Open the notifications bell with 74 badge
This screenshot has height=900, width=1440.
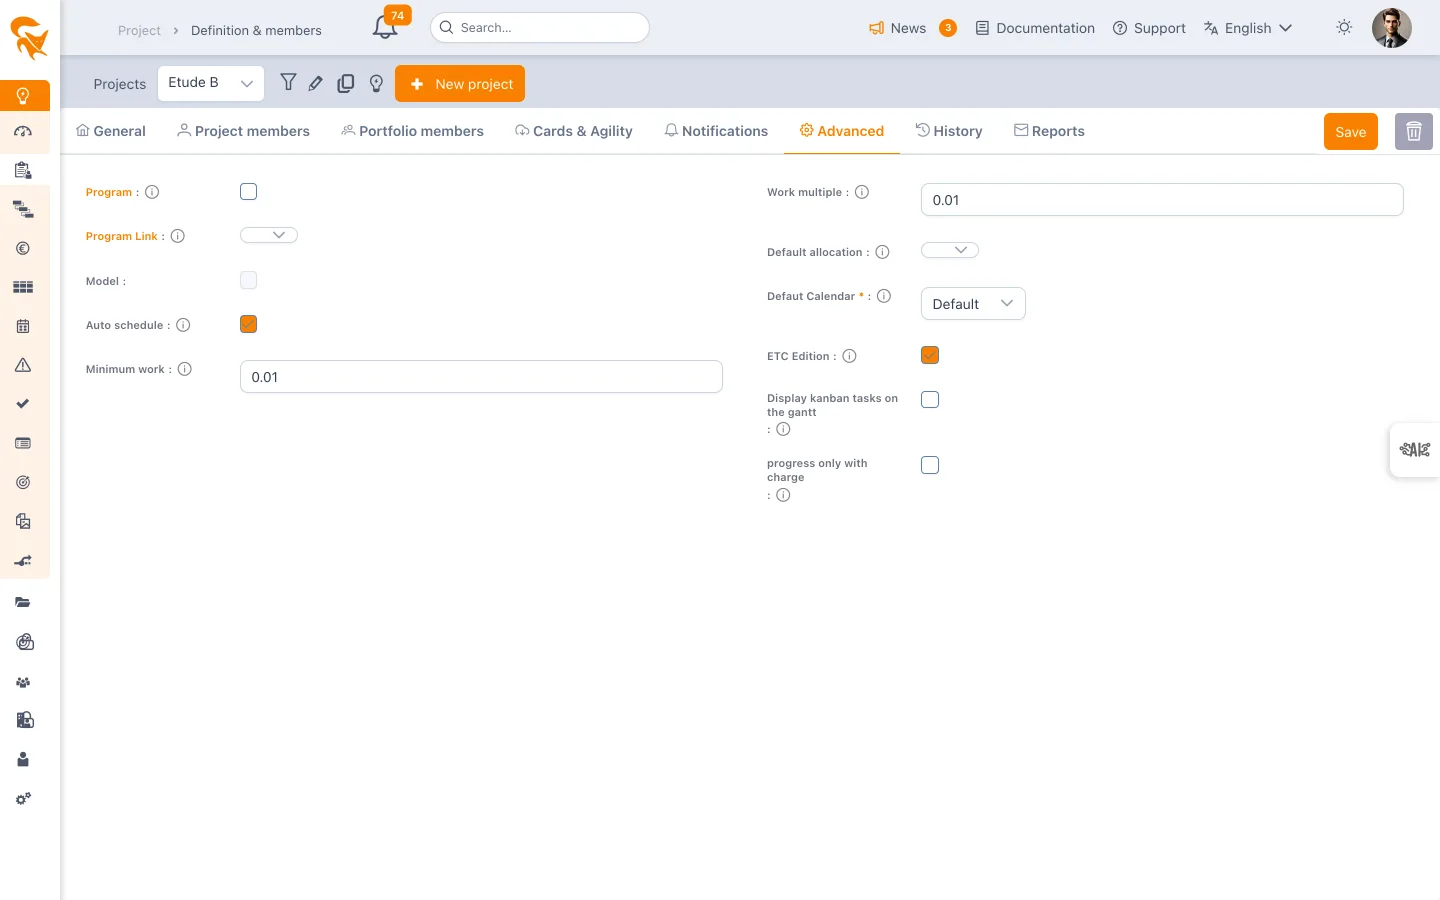(386, 27)
